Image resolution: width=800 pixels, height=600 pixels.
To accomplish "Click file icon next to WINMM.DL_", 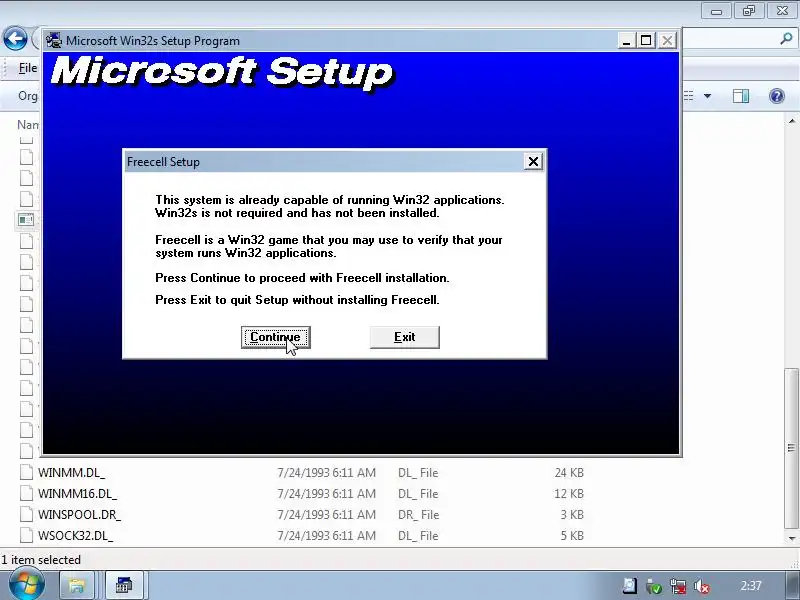I will pyautogui.click(x=26, y=472).
